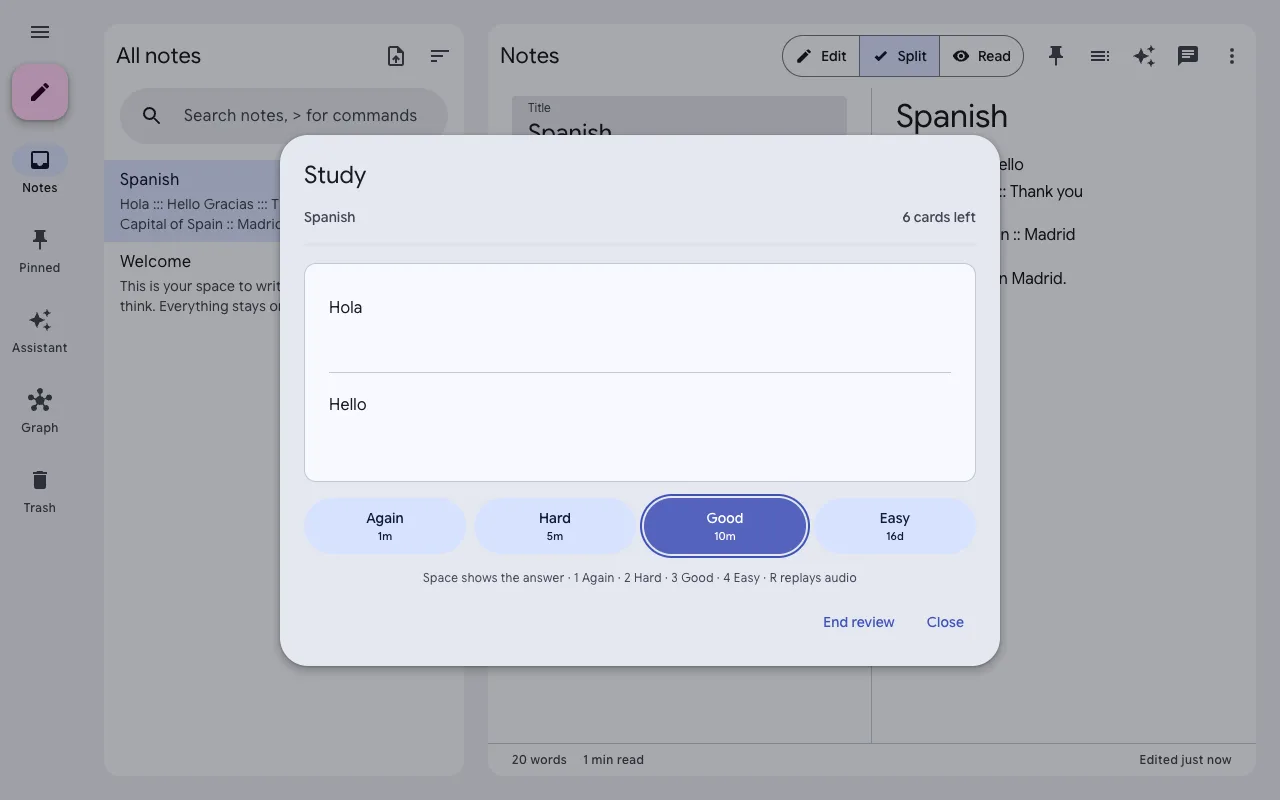The width and height of the screenshot is (1280, 800).
Task: Rate the card as Hard 5m
Action: (x=555, y=526)
